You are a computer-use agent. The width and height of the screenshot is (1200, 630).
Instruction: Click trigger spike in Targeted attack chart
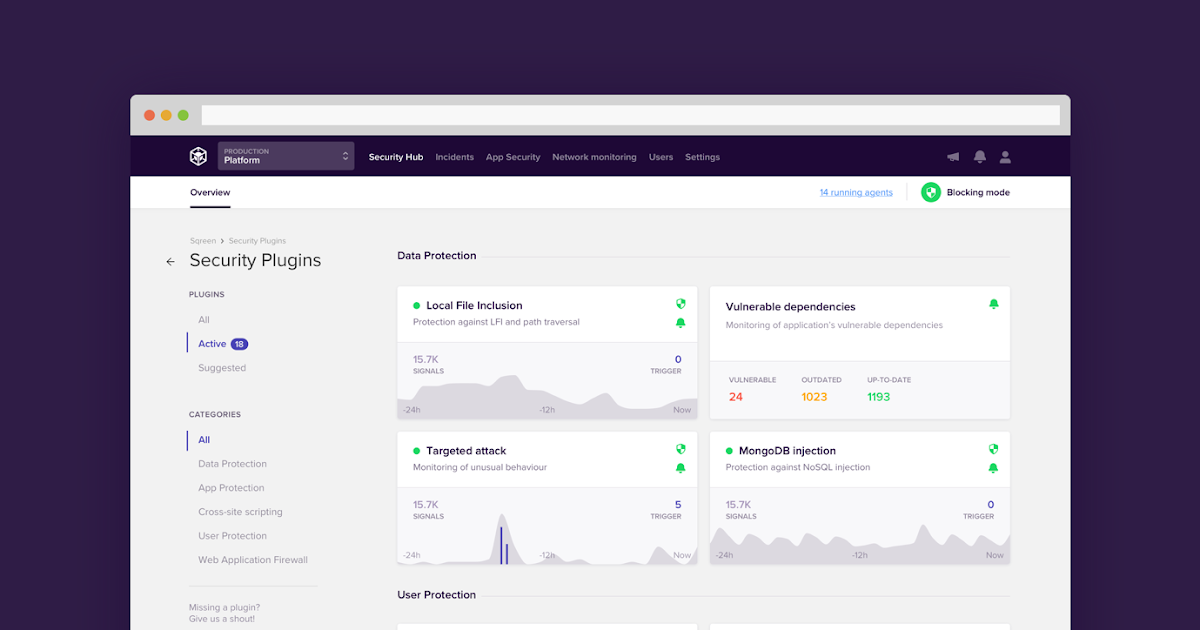click(x=503, y=545)
